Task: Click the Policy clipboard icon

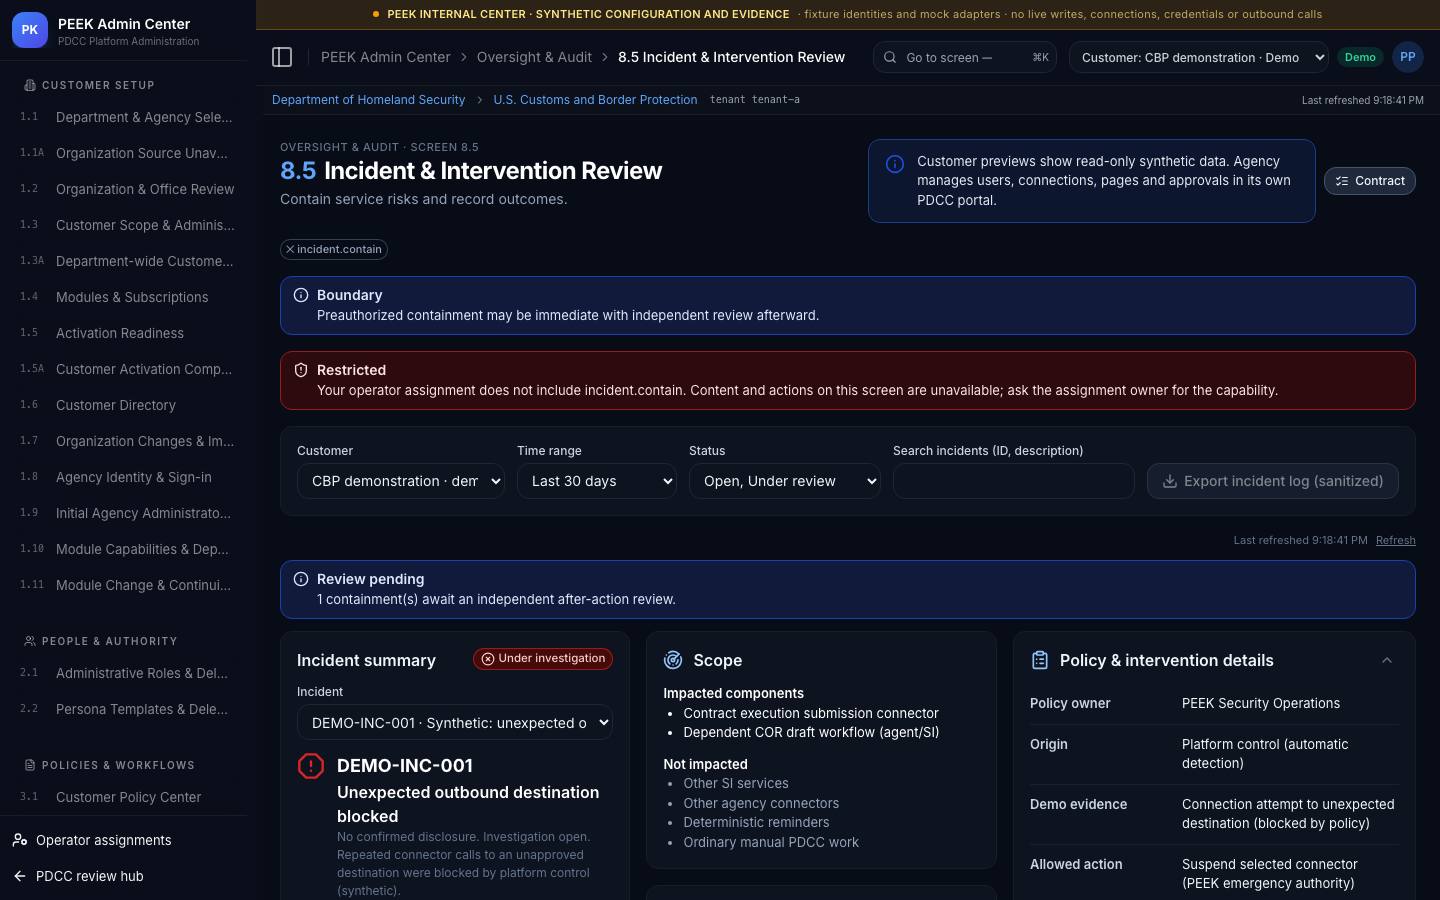Action: pyautogui.click(x=1040, y=660)
